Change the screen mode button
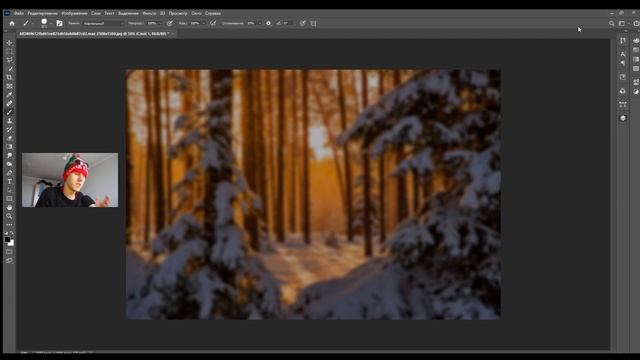This screenshot has width=640, height=360. coord(9,260)
